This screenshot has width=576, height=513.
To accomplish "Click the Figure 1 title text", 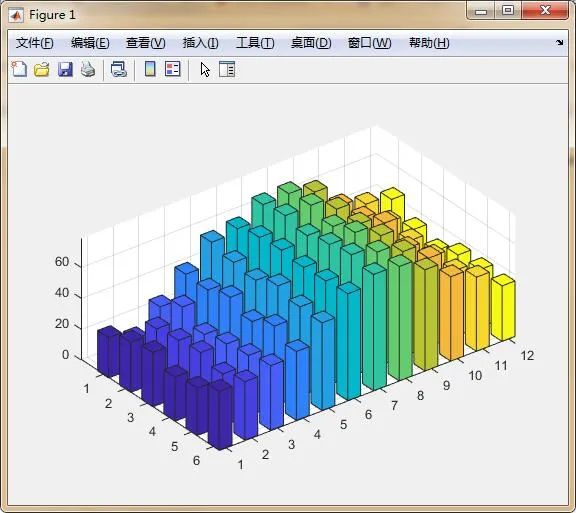I will (52, 15).
